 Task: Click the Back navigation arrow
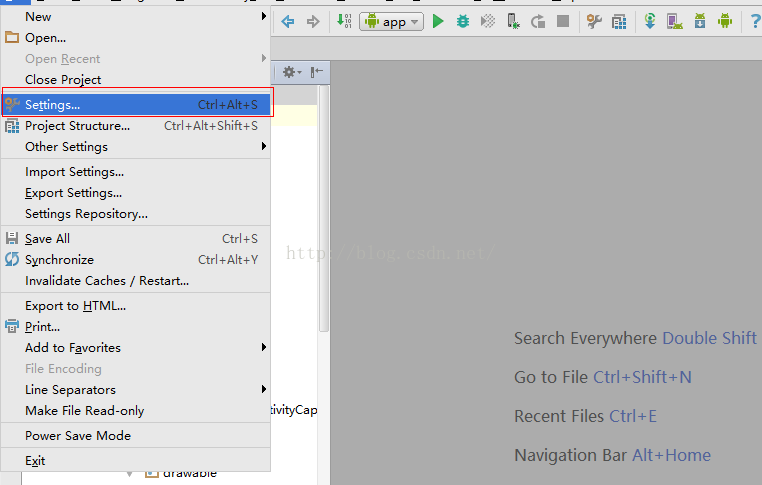pos(288,21)
